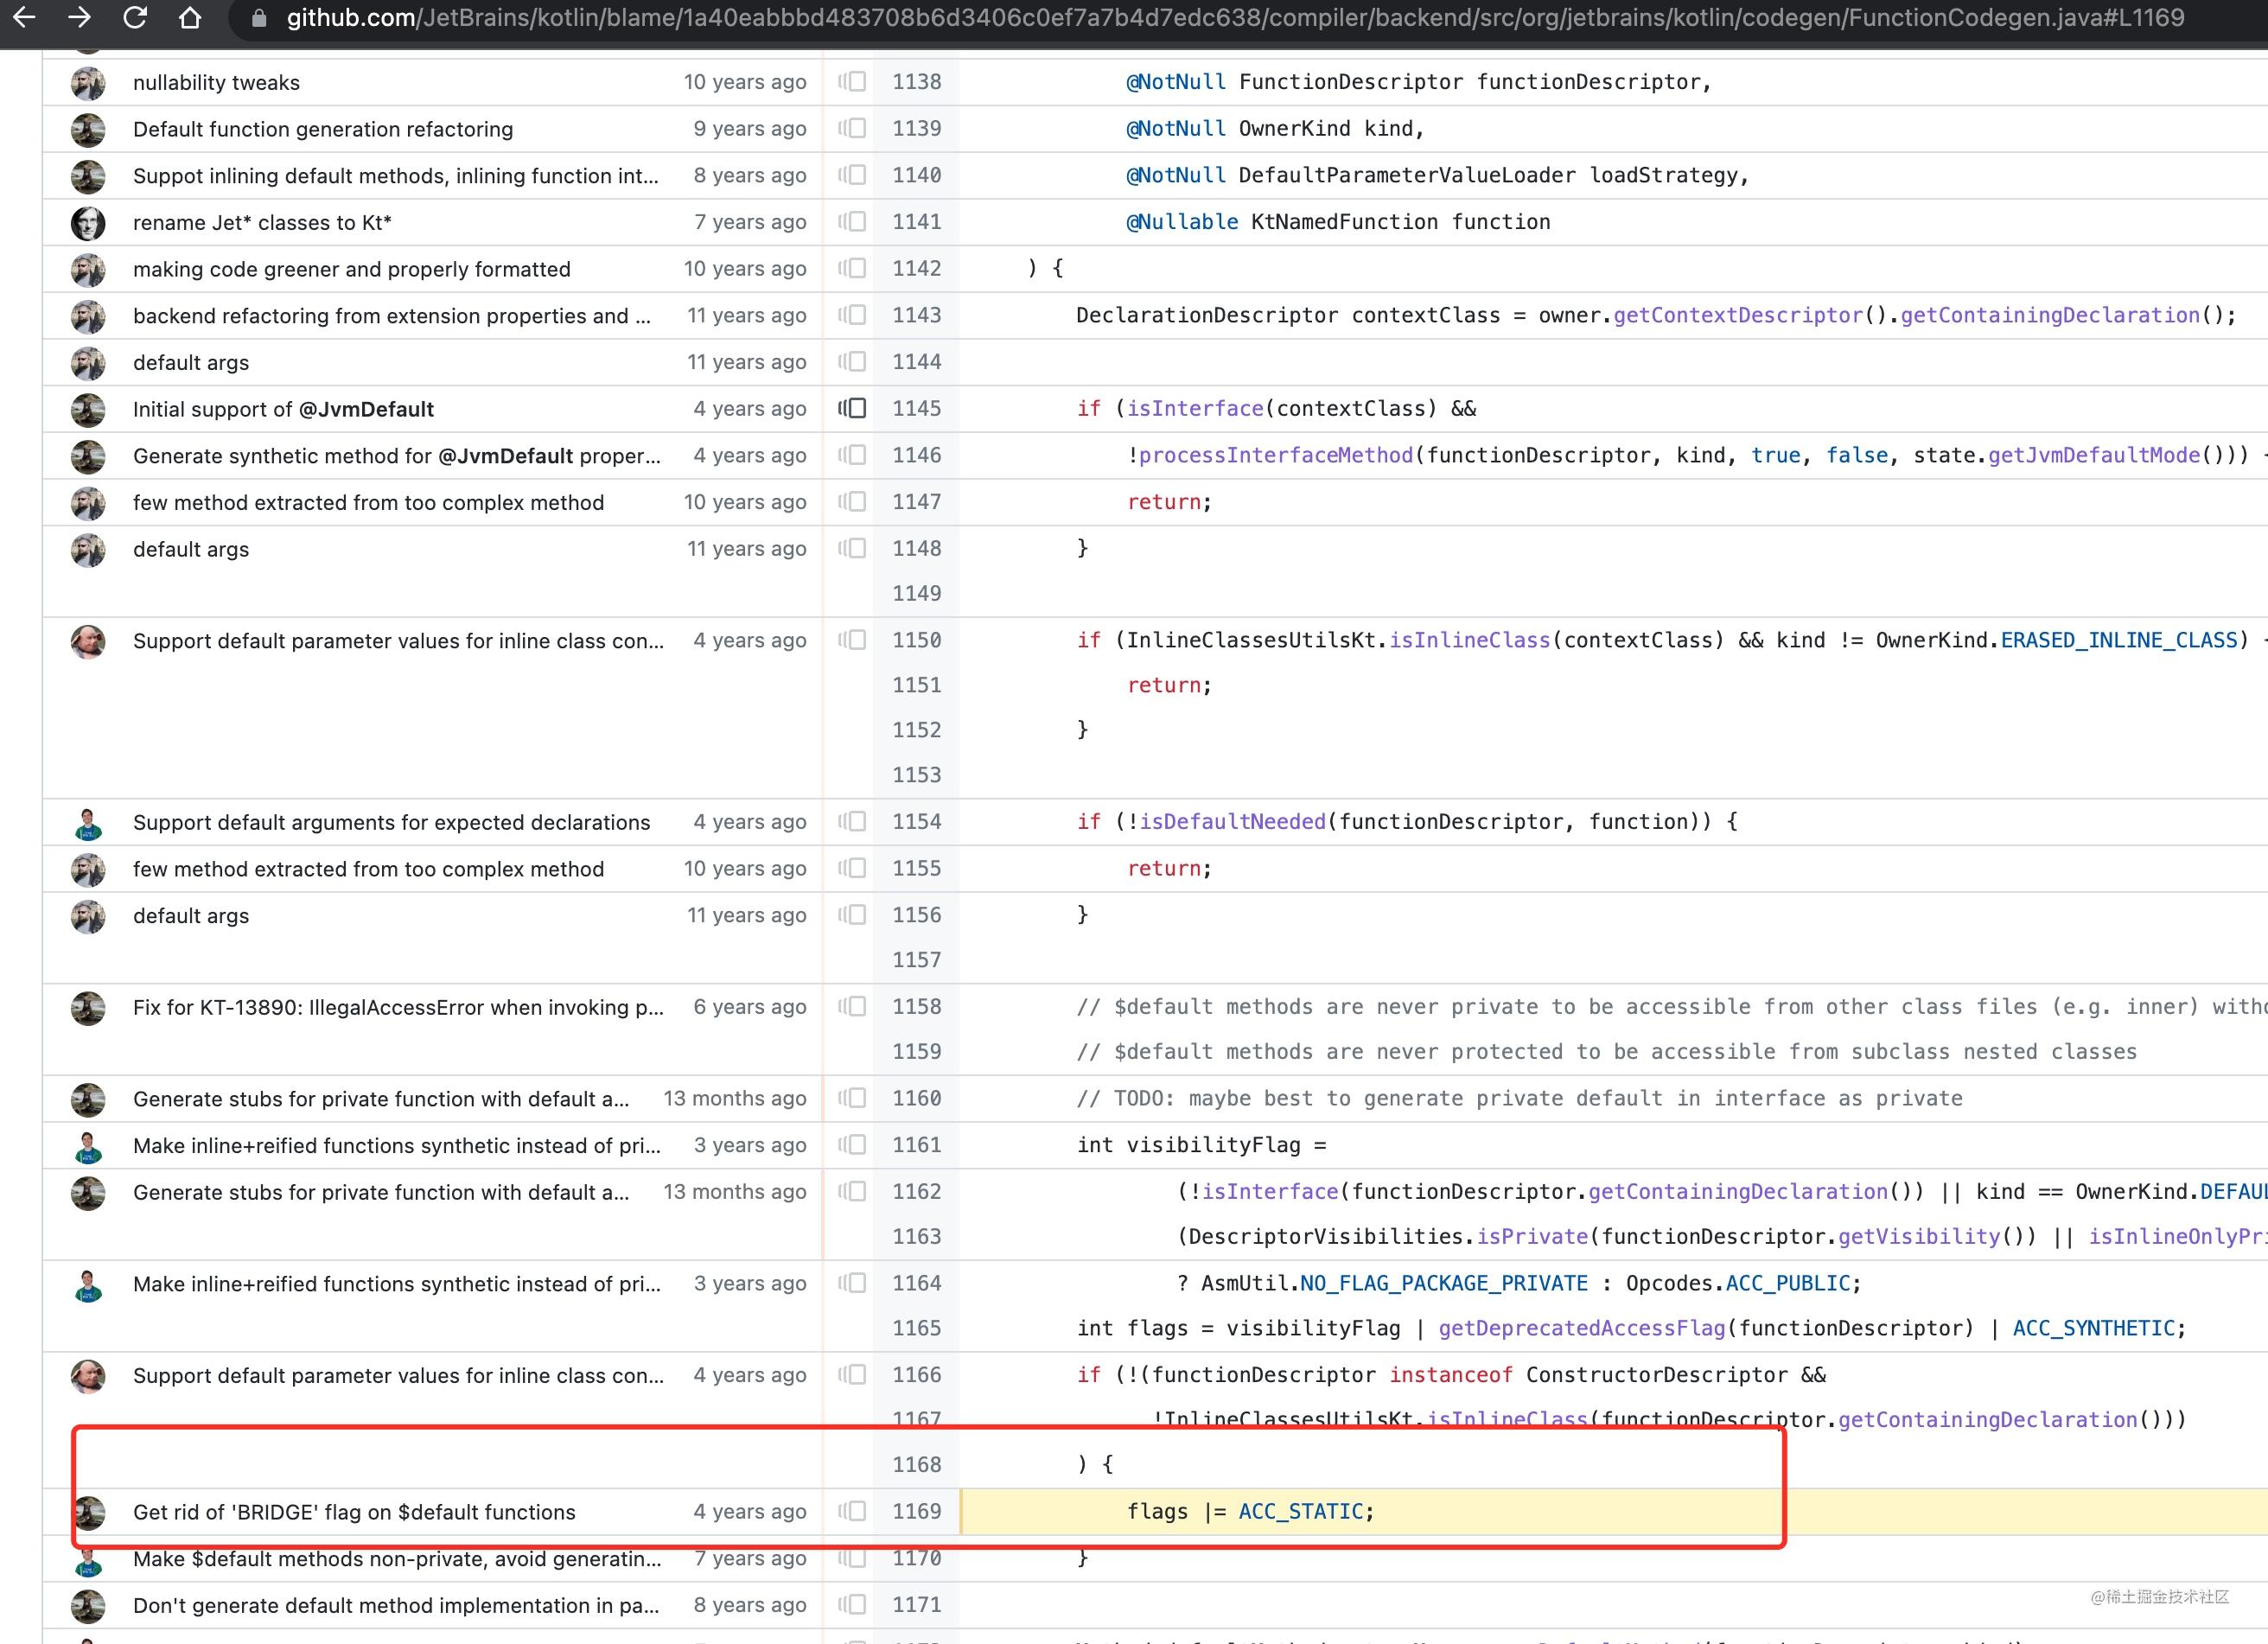
Task: View blame prior to change on line 1166
Action: tap(852, 1375)
